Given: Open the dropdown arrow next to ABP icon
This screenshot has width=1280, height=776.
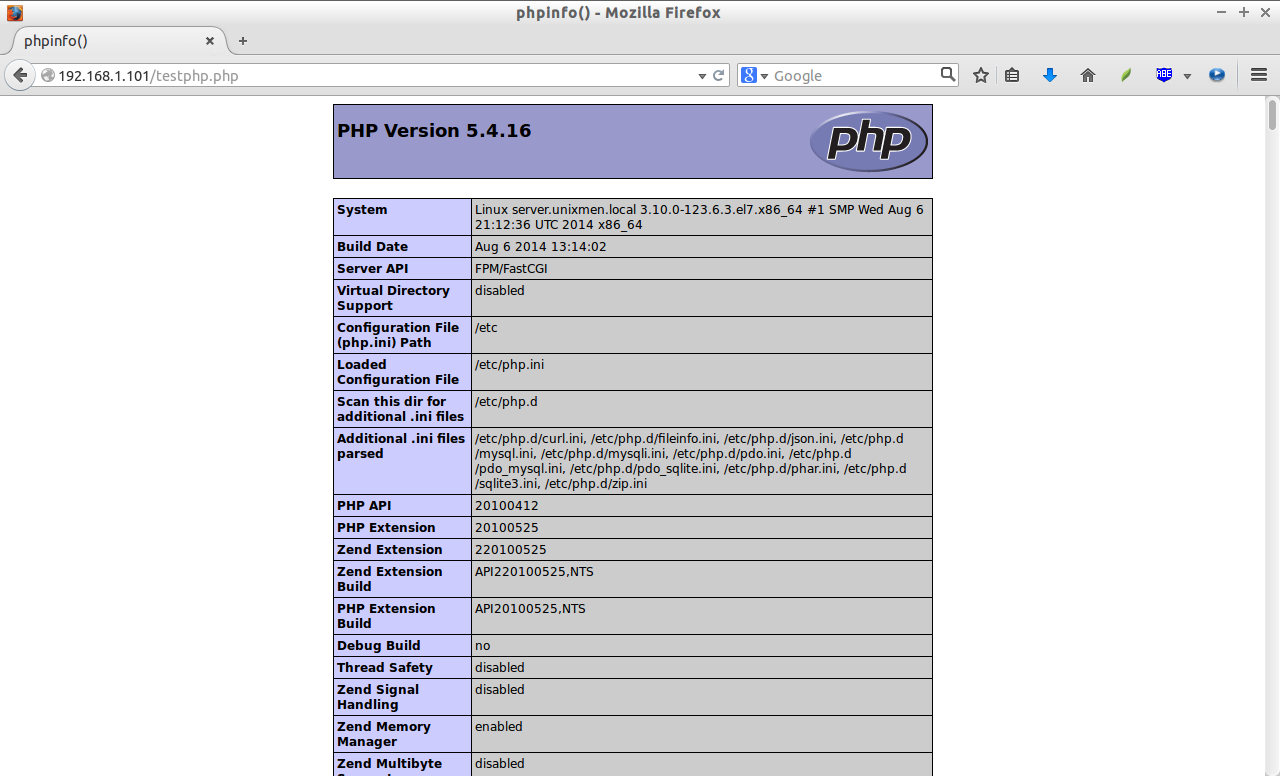Looking at the screenshot, I should pyautogui.click(x=1187, y=76).
